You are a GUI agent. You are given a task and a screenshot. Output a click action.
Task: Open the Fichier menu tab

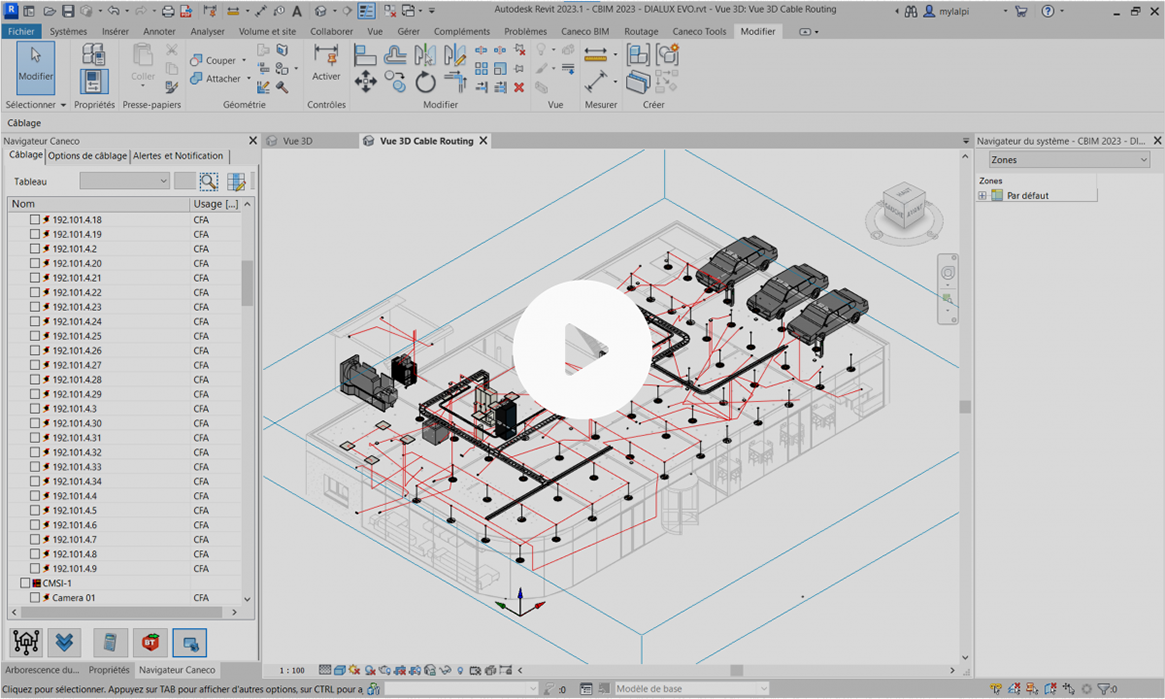[22, 31]
